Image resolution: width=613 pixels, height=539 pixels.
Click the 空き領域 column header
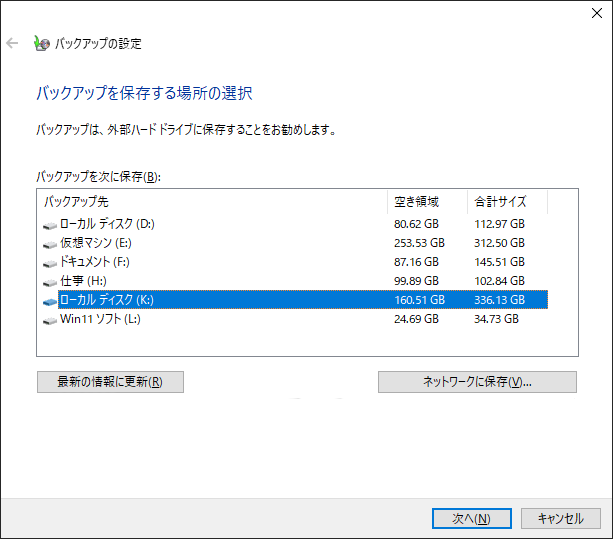[x=427, y=202]
